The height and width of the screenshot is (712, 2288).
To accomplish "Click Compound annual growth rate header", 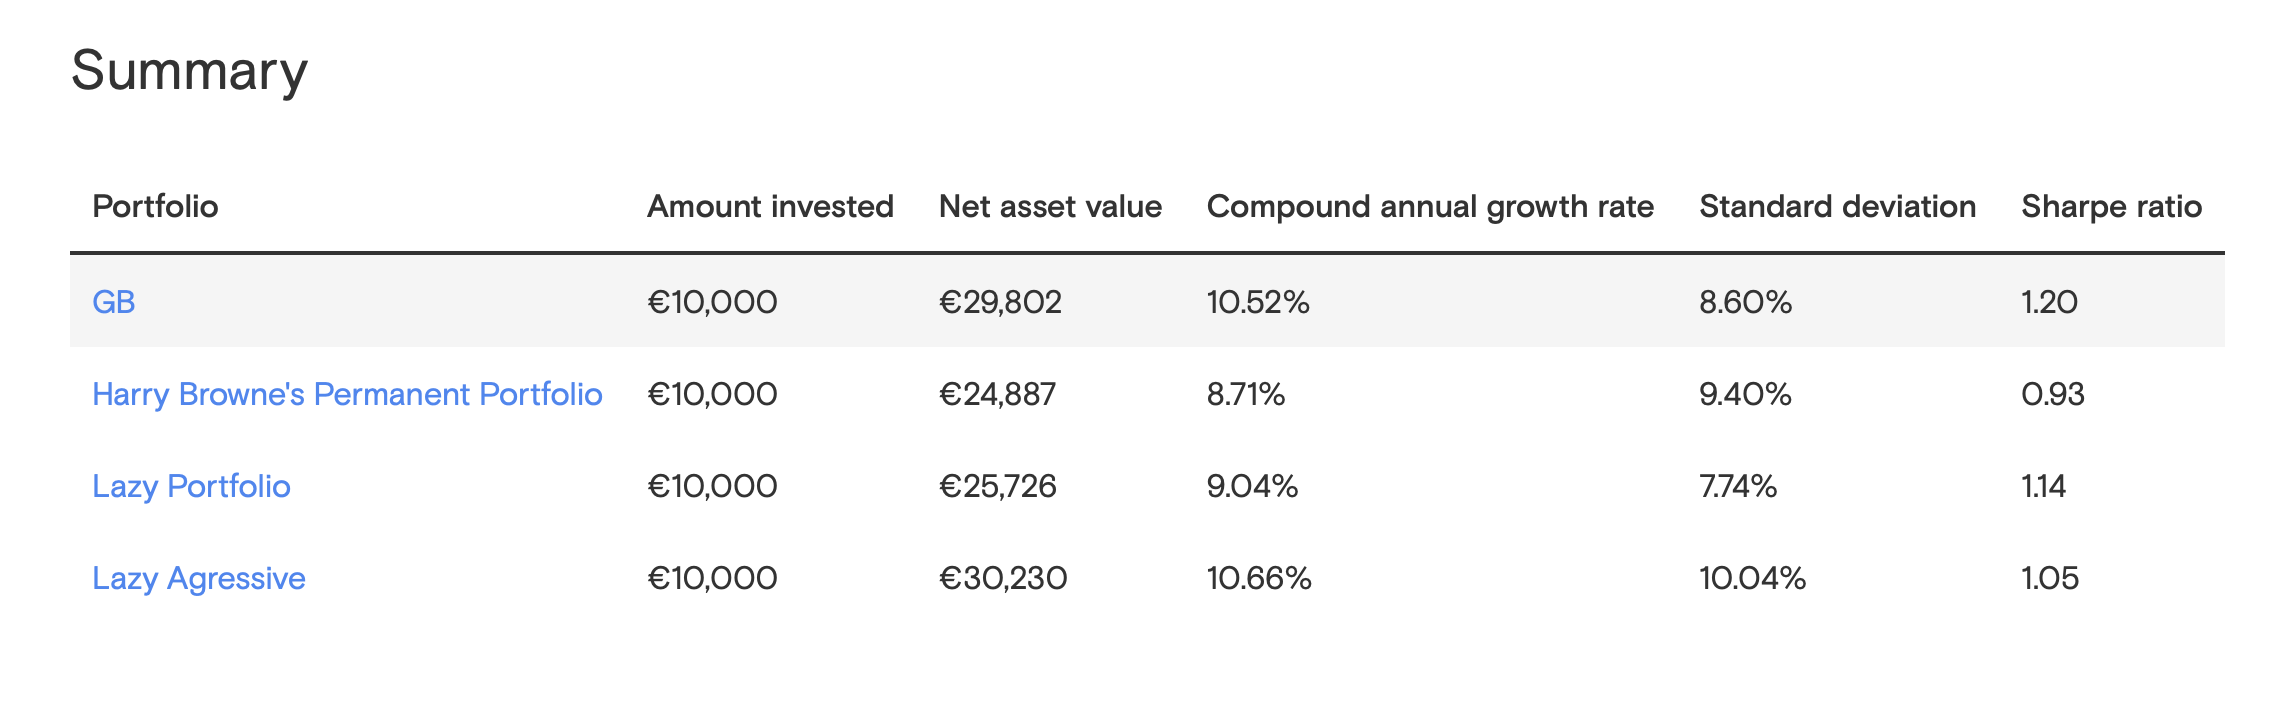I will pyautogui.click(x=1430, y=206).
